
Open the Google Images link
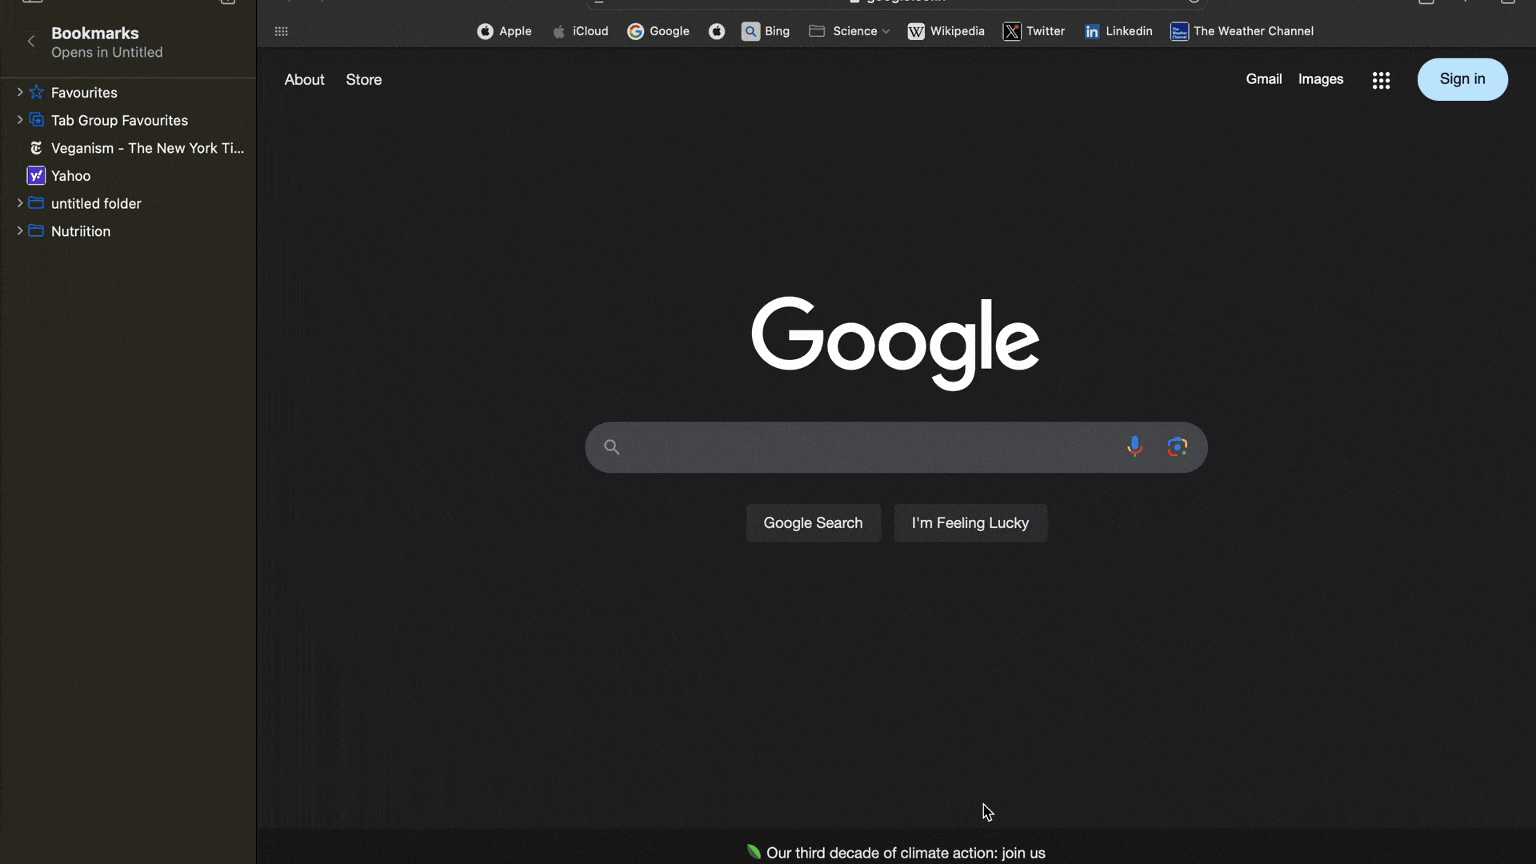(x=1321, y=79)
